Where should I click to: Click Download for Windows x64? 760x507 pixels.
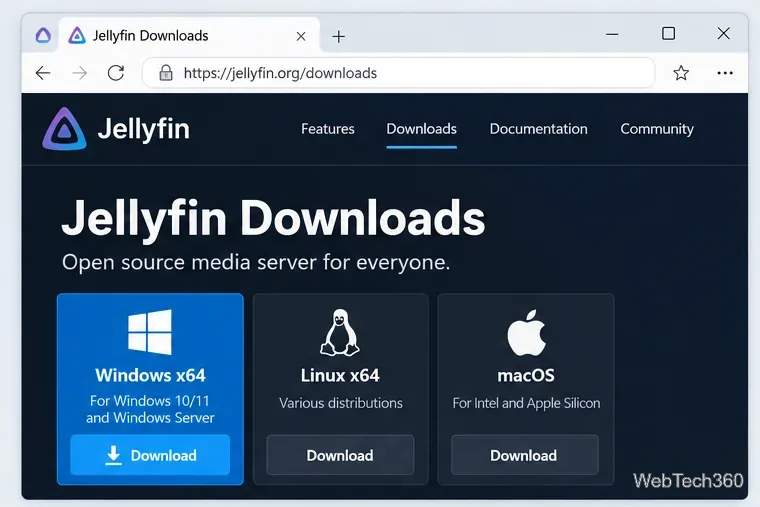tap(150, 455)
